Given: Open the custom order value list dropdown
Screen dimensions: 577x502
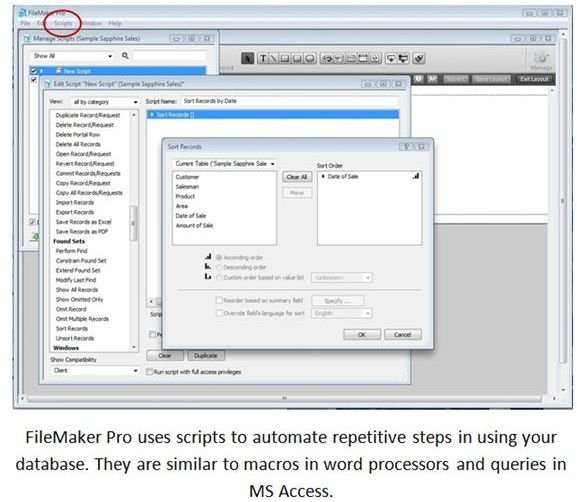Looking at the screenshot, I should (341, 277).
